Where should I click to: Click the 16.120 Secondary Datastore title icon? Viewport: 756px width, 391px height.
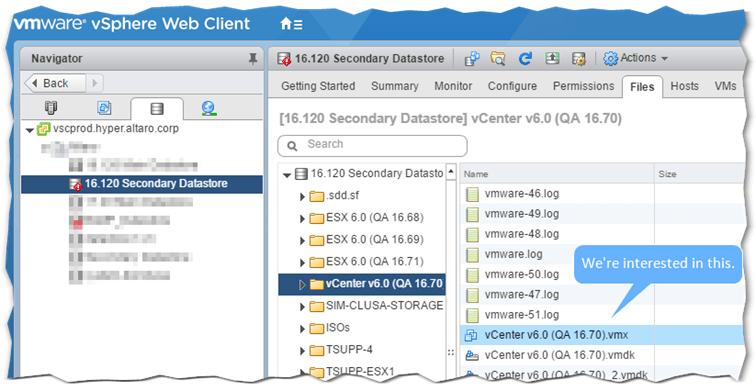click(284, 59)
